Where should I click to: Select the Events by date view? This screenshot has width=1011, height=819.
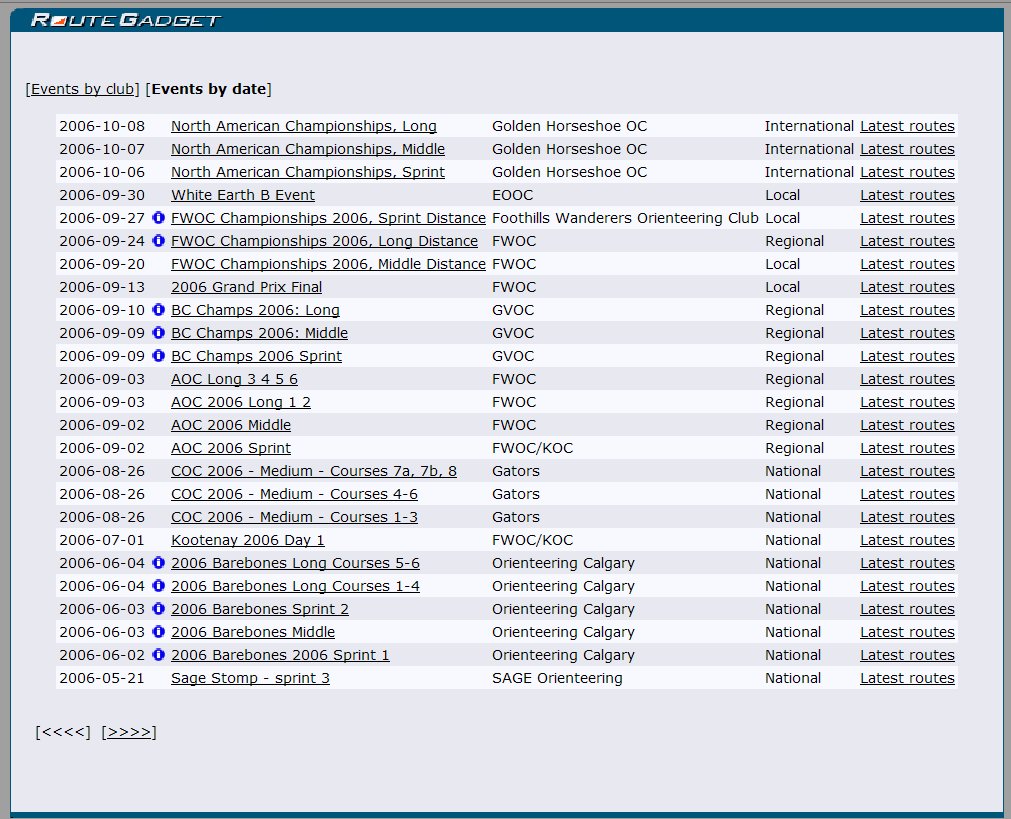pos(209,89)
